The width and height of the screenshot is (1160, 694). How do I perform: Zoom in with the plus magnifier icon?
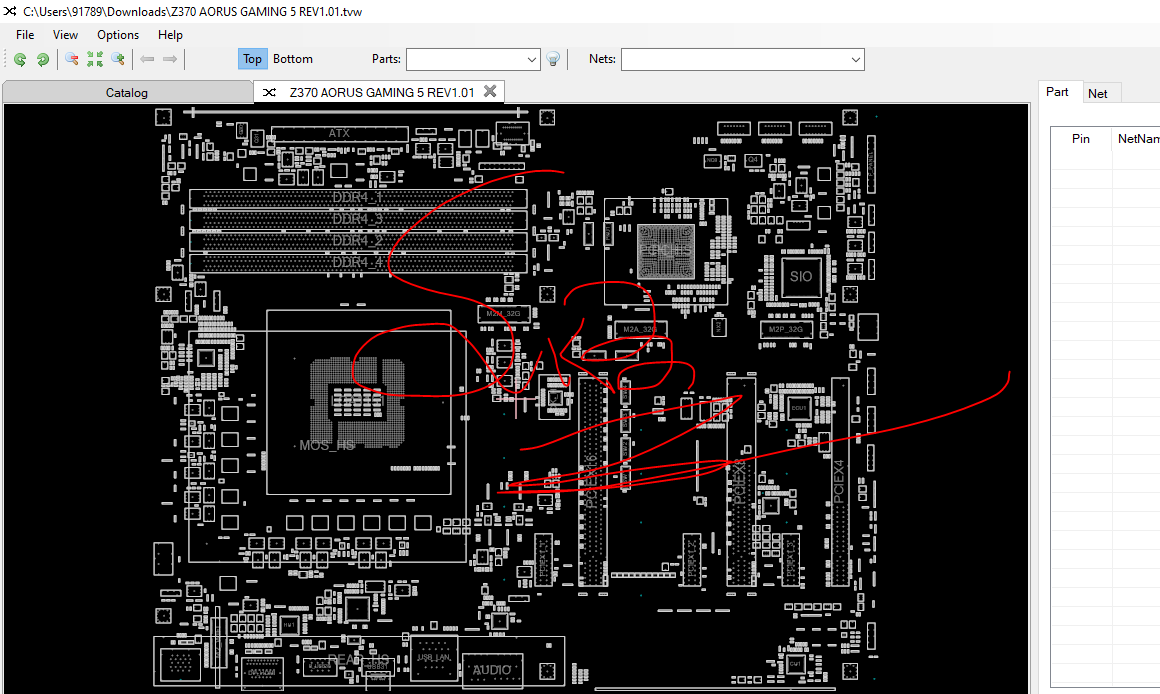(118, 59)
